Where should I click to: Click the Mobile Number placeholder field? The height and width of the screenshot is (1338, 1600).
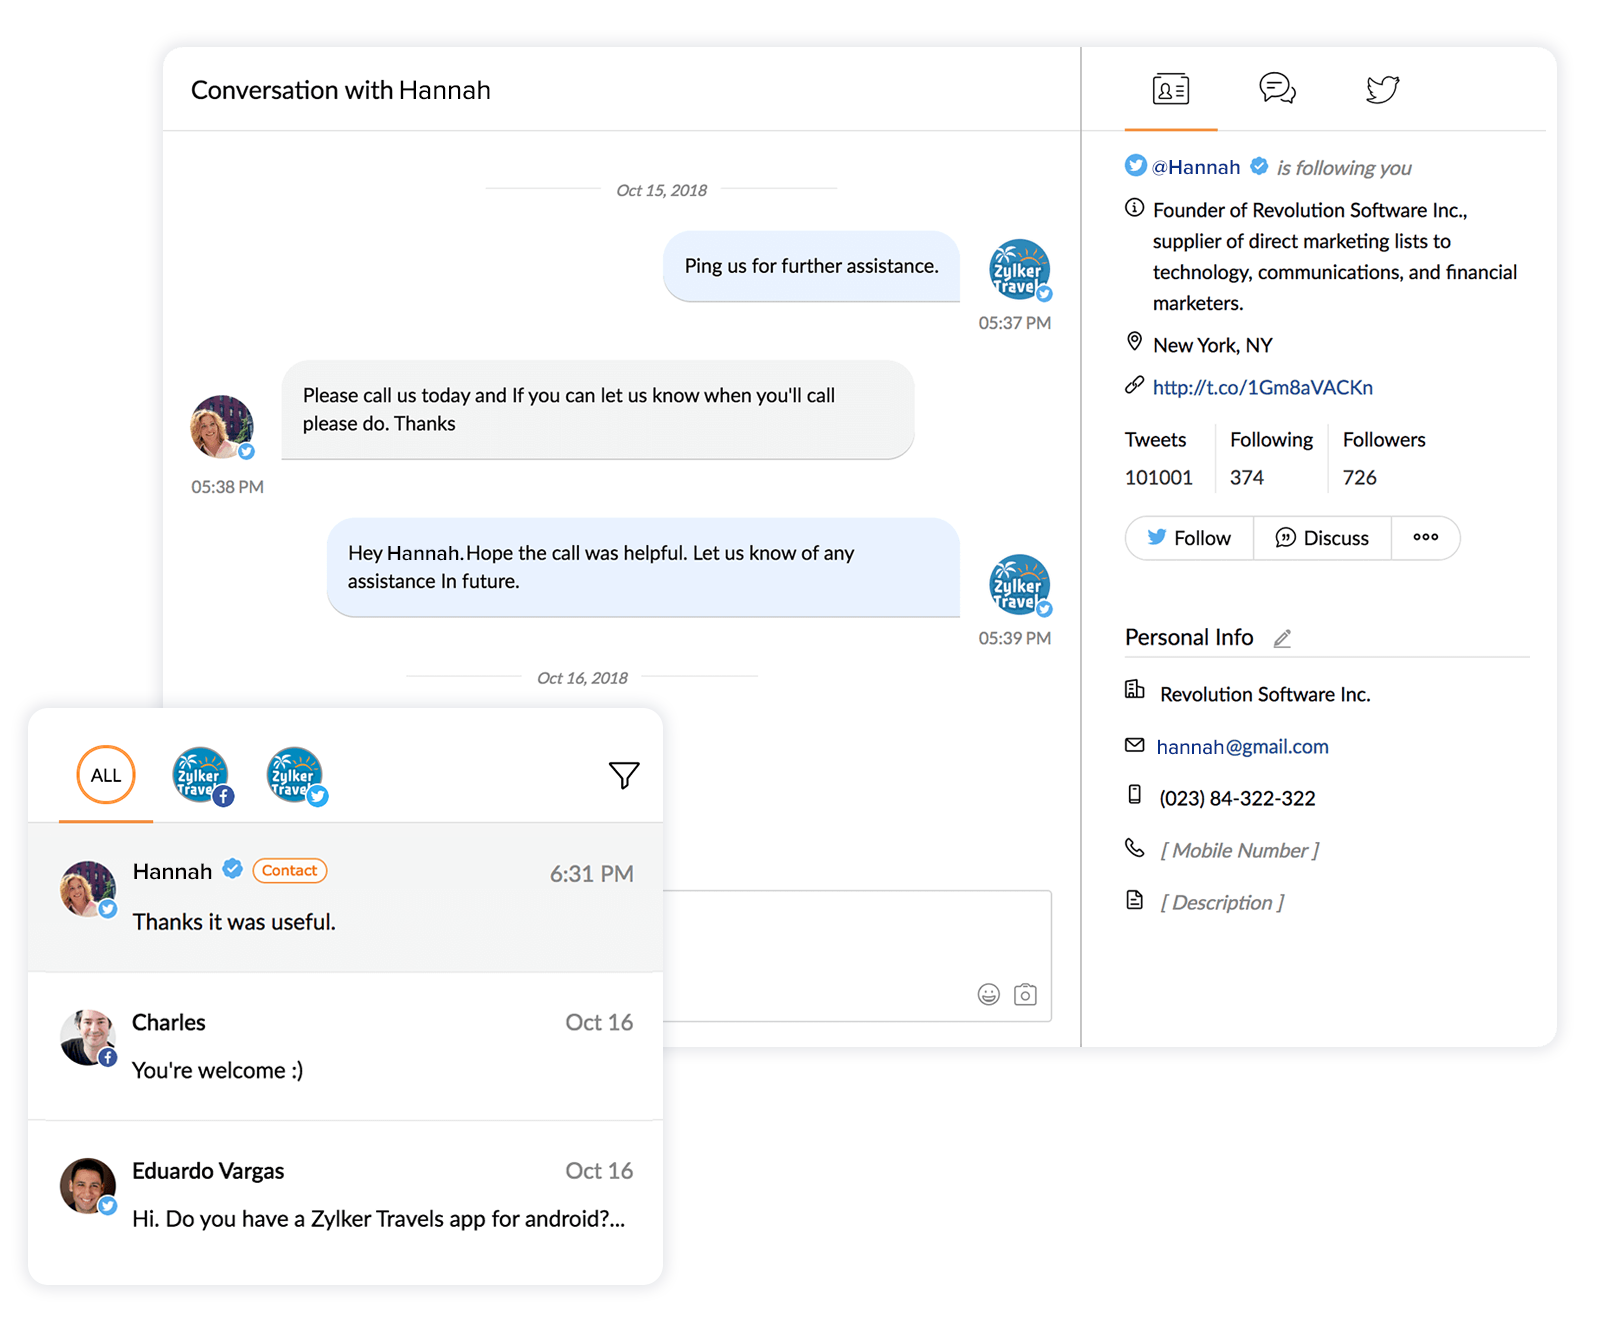tap(1239, 851)
